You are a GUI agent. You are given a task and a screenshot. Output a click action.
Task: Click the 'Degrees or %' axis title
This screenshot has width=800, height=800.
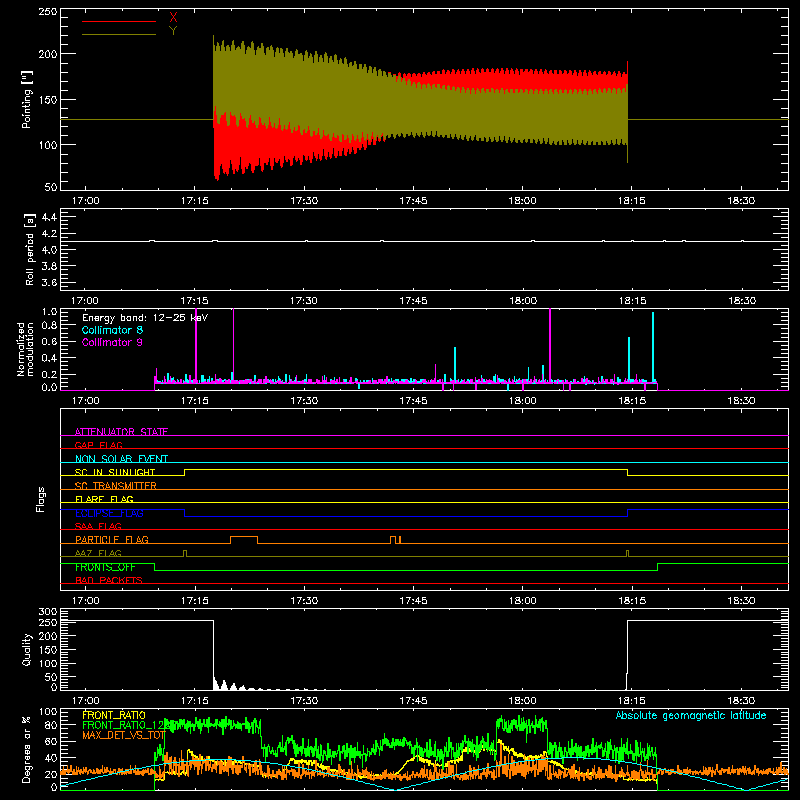(27, 749)
